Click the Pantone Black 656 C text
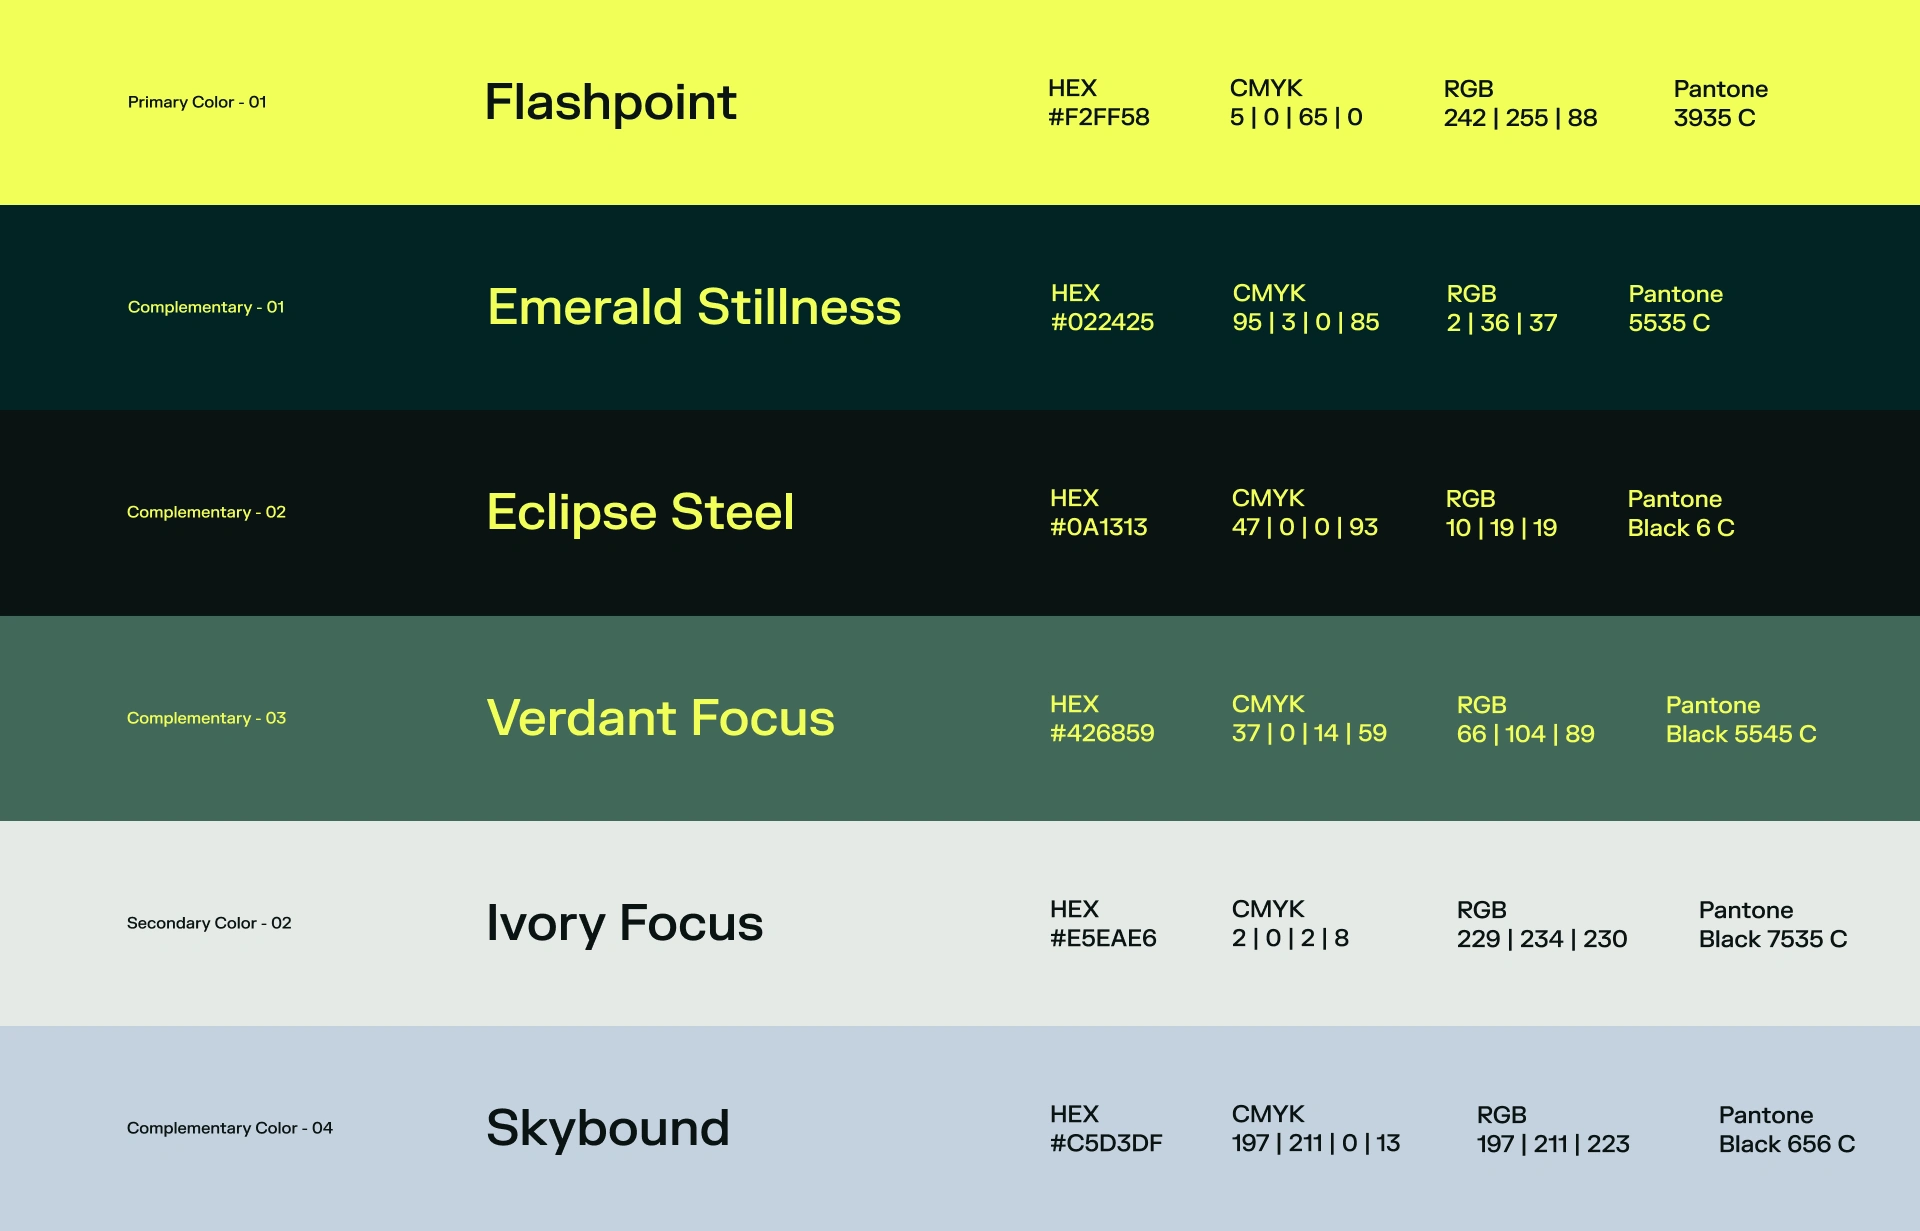Viewport: 1920px width, 1231px height. point(1786,1129)
